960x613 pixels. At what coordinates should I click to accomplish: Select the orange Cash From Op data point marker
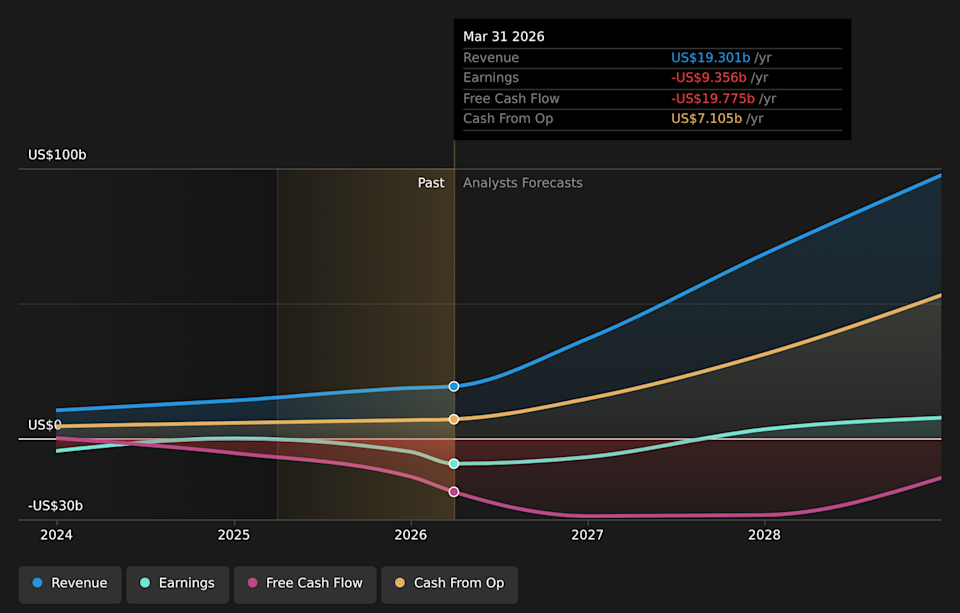pos(454,419)
